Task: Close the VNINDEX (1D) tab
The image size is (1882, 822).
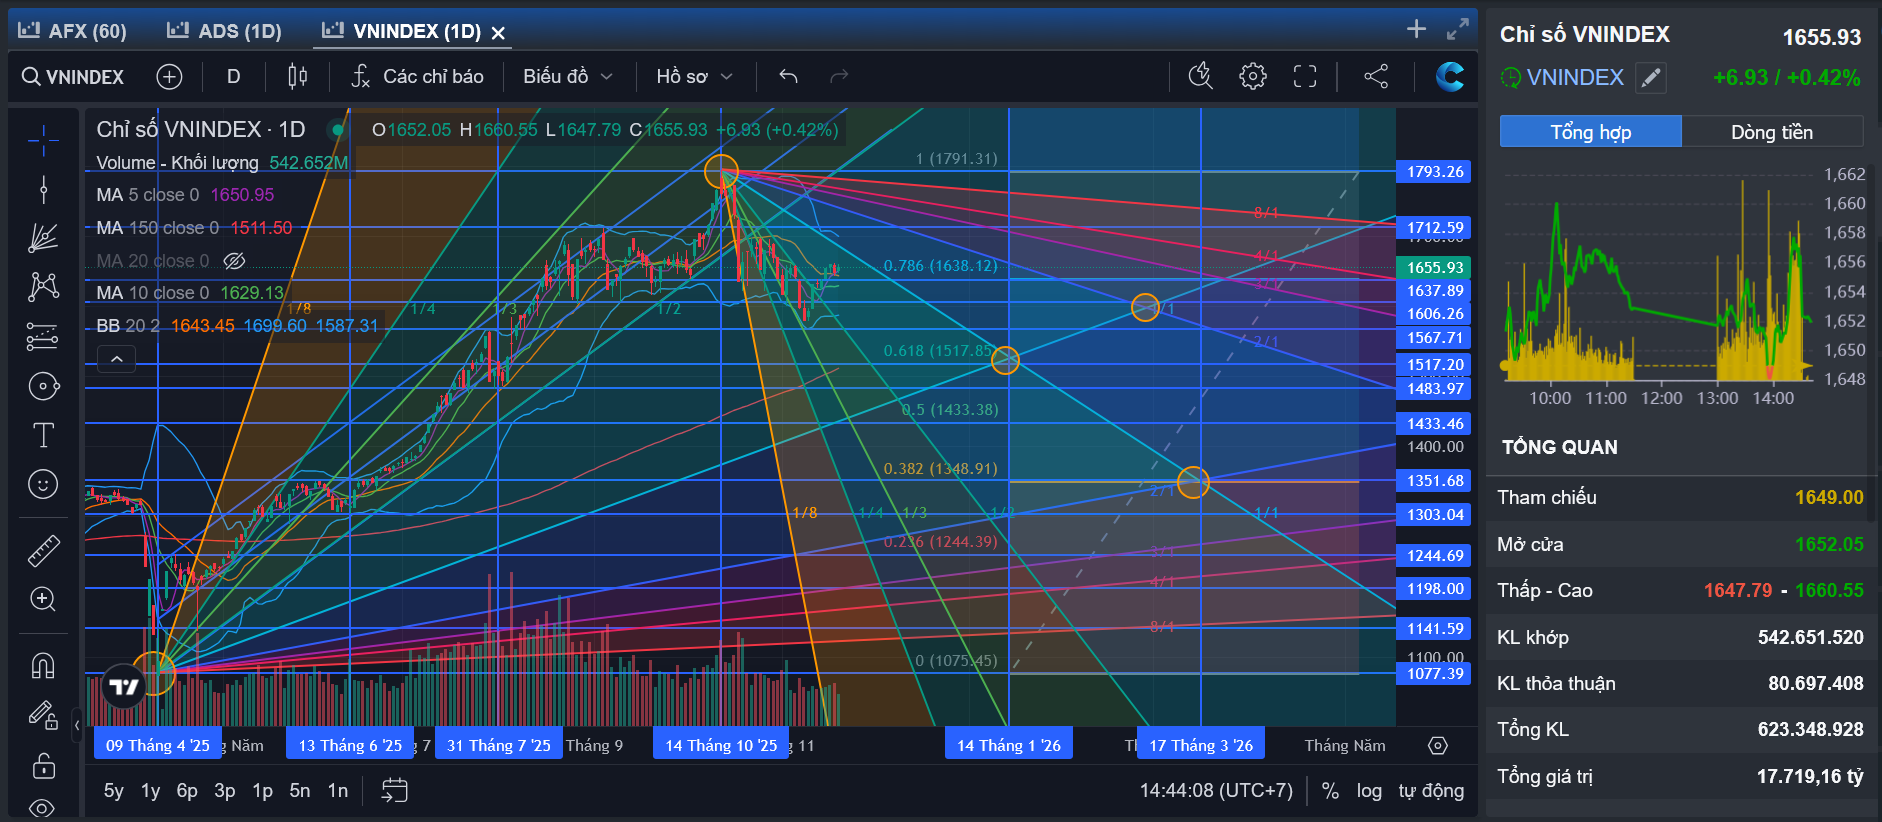Action: (x=498, y=33)
